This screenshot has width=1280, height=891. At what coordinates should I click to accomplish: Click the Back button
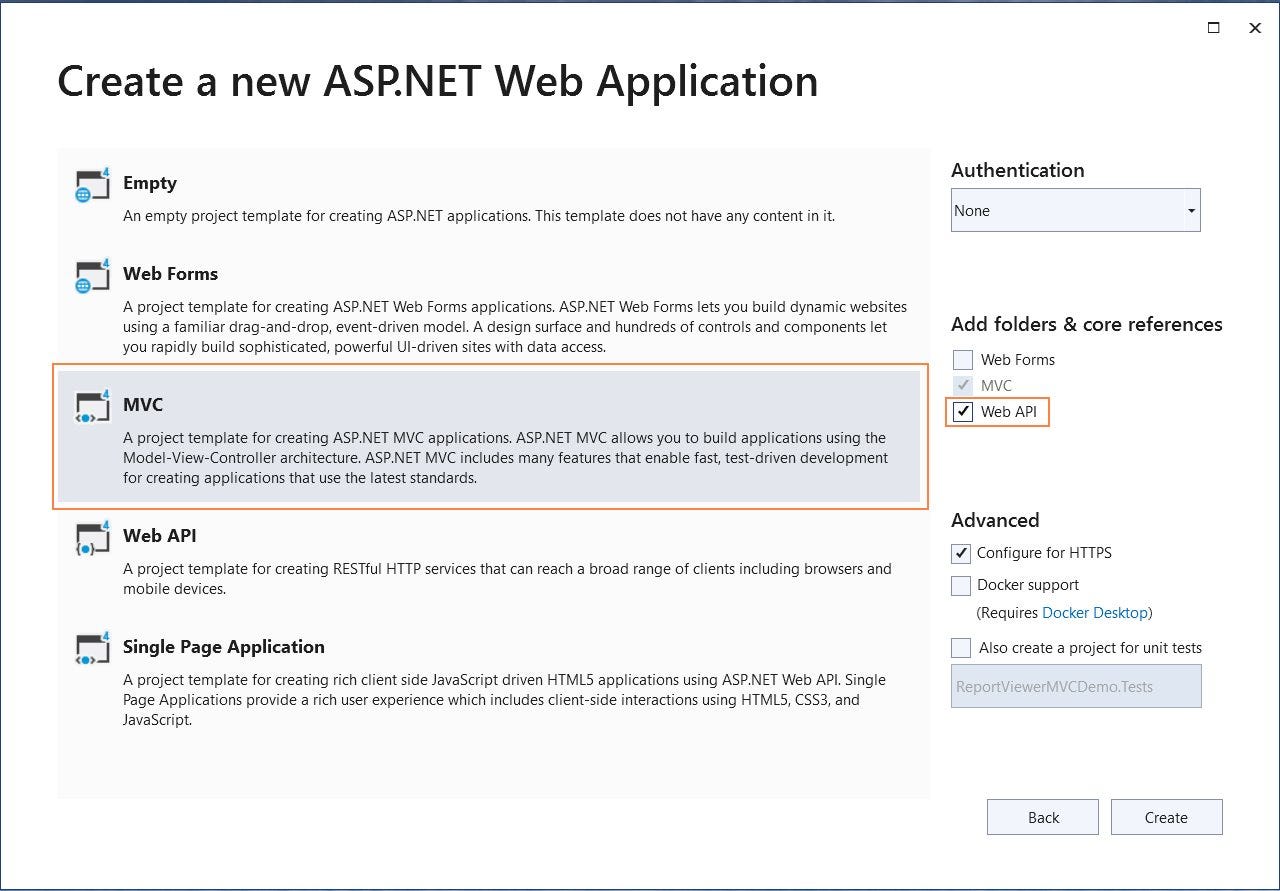click(1042, 817)
